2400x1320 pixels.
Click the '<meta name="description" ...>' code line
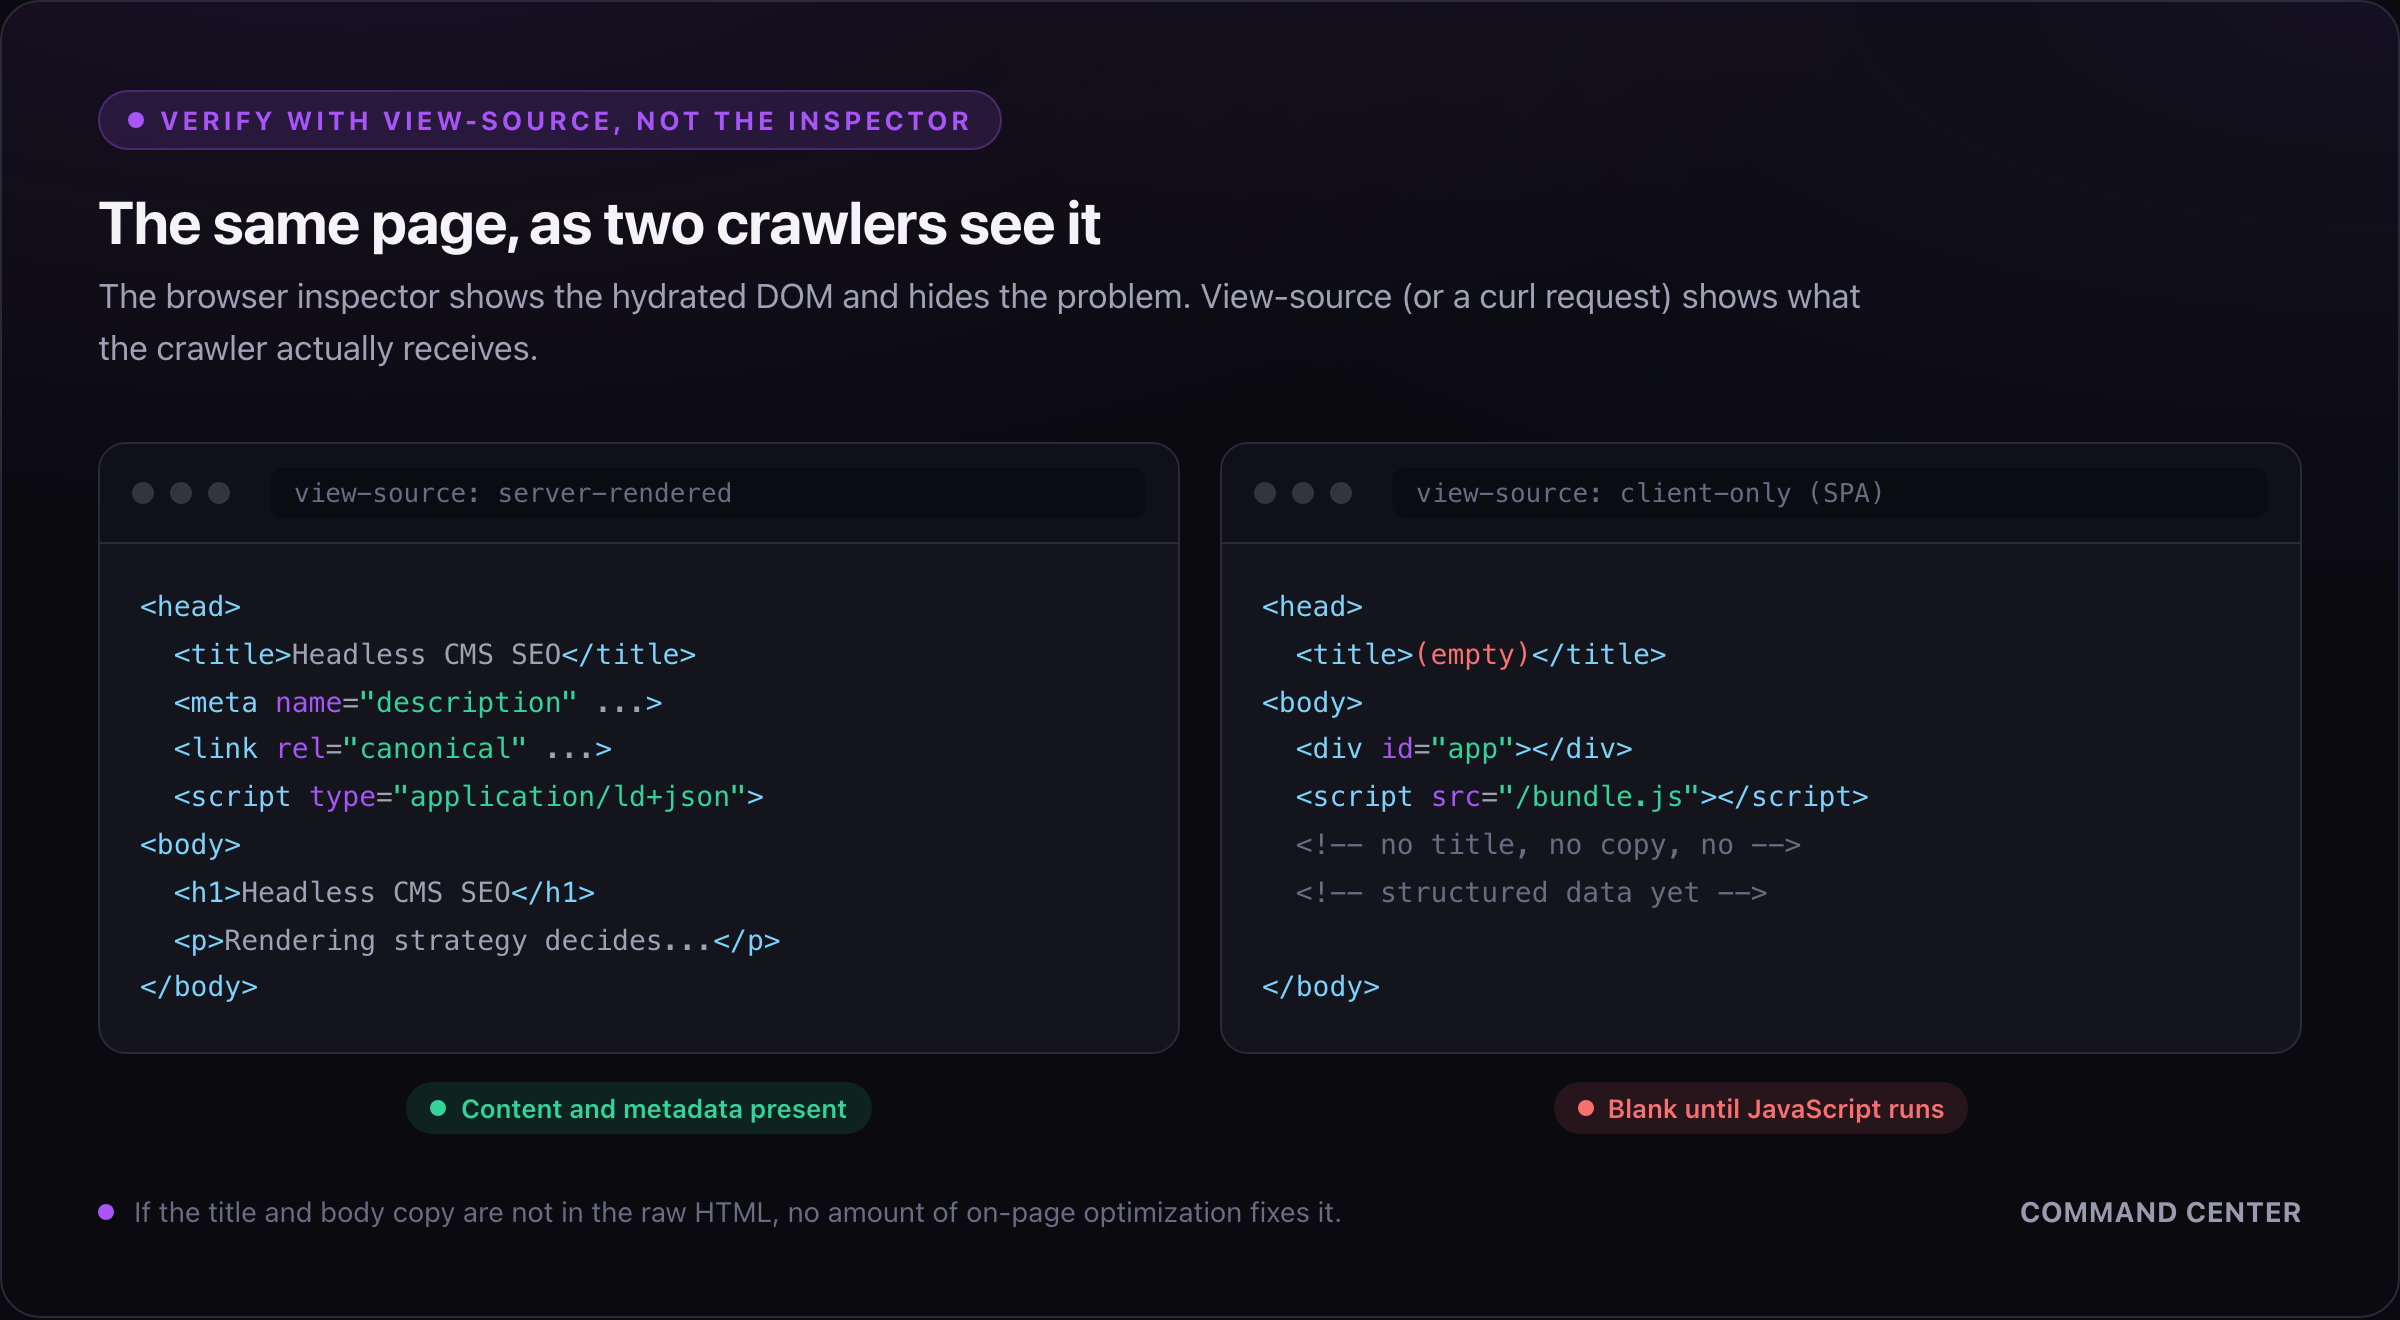point(417,702)
